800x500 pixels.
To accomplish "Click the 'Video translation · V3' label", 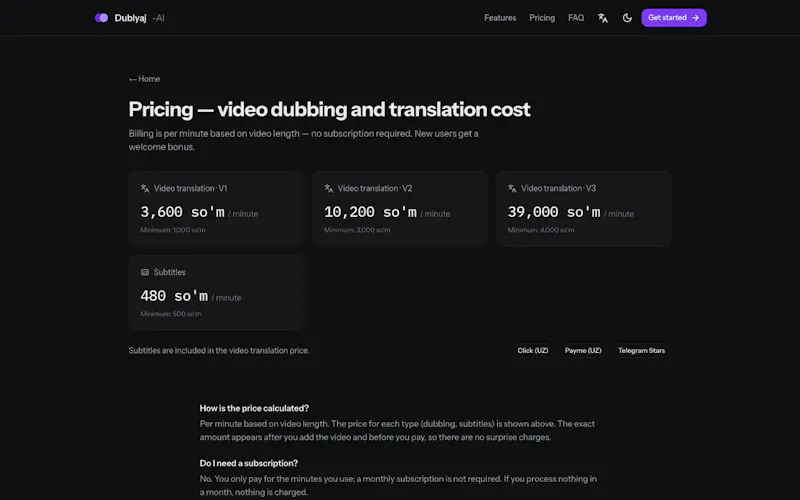I will pyautogui.click(x=558, y=188).
